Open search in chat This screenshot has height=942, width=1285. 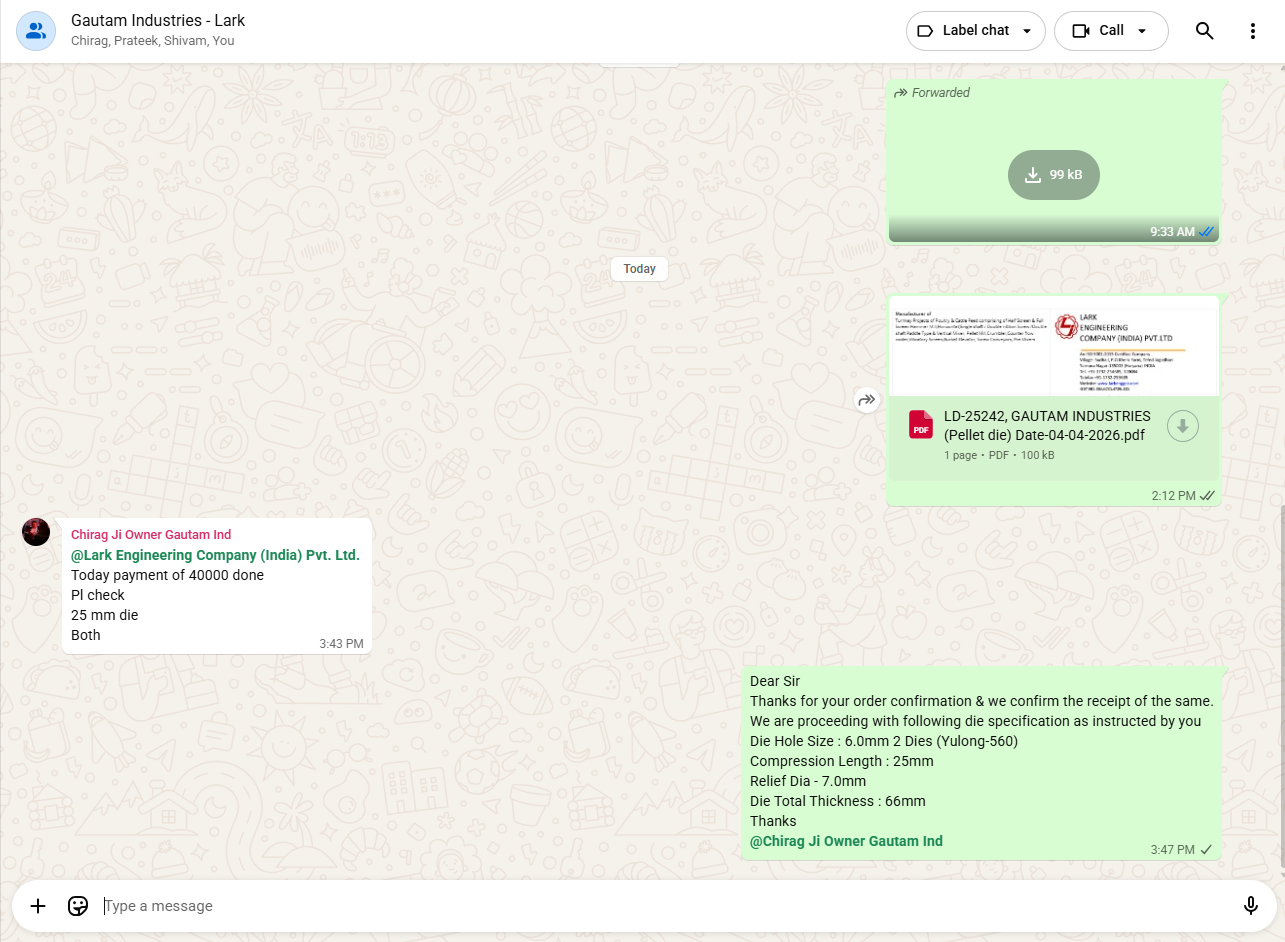1204,31
